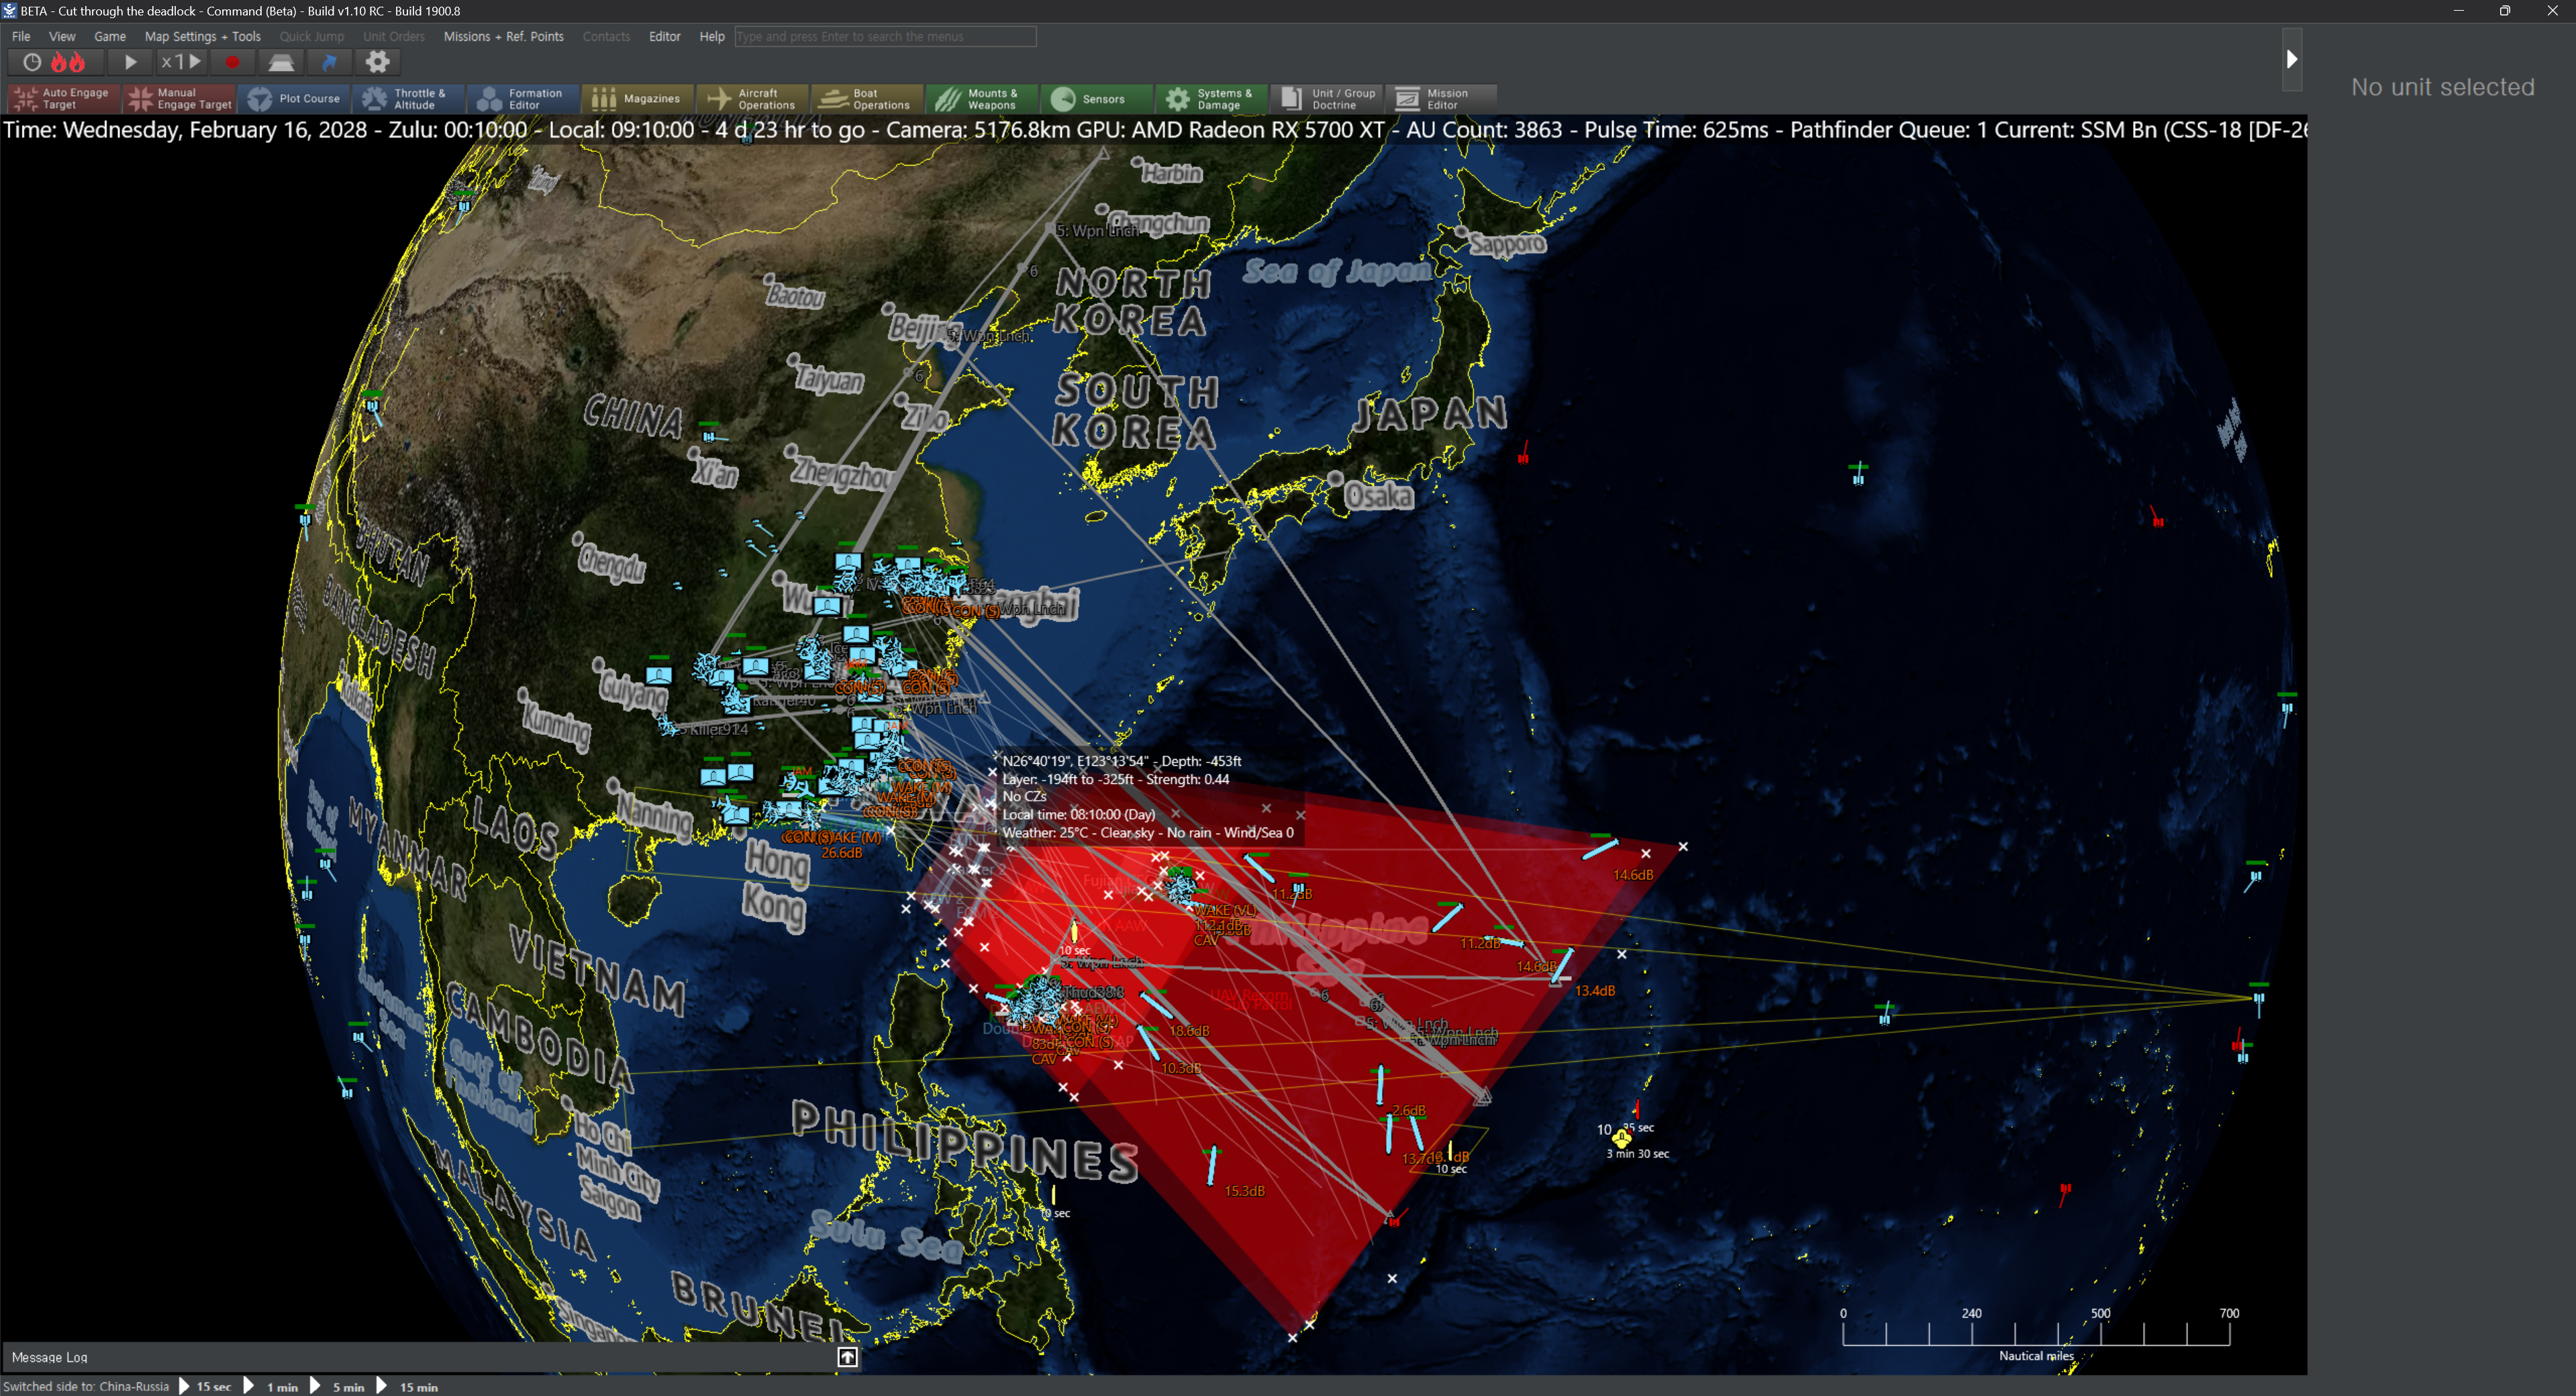Open Systems & Damage window

(1211, 98)
